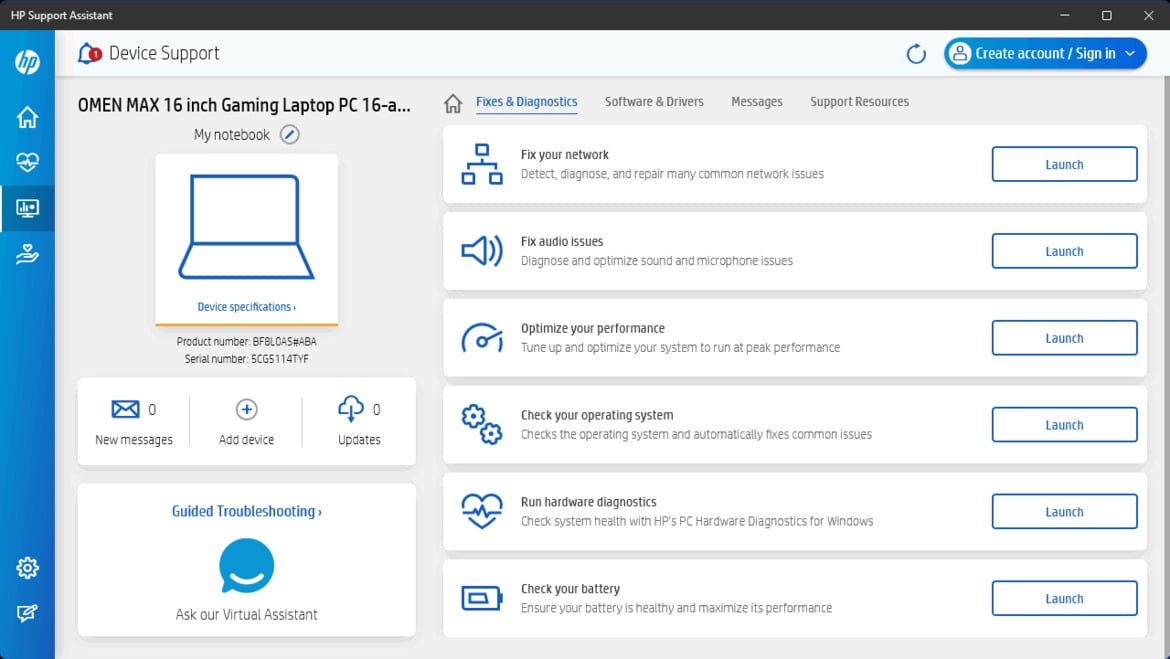The height and width of the screenshot is (659, 1170).
Task: Open the Home icon in the left sidebar
Action: click(x=28, y=117)
